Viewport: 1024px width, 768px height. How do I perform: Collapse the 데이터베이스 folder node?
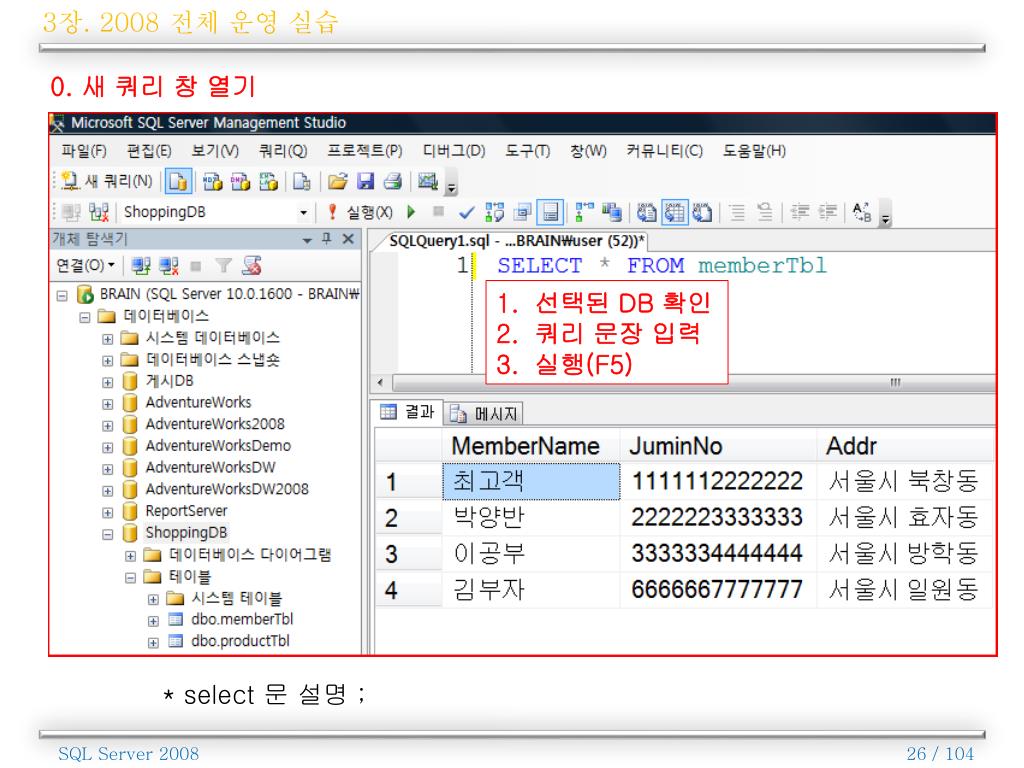85,317
